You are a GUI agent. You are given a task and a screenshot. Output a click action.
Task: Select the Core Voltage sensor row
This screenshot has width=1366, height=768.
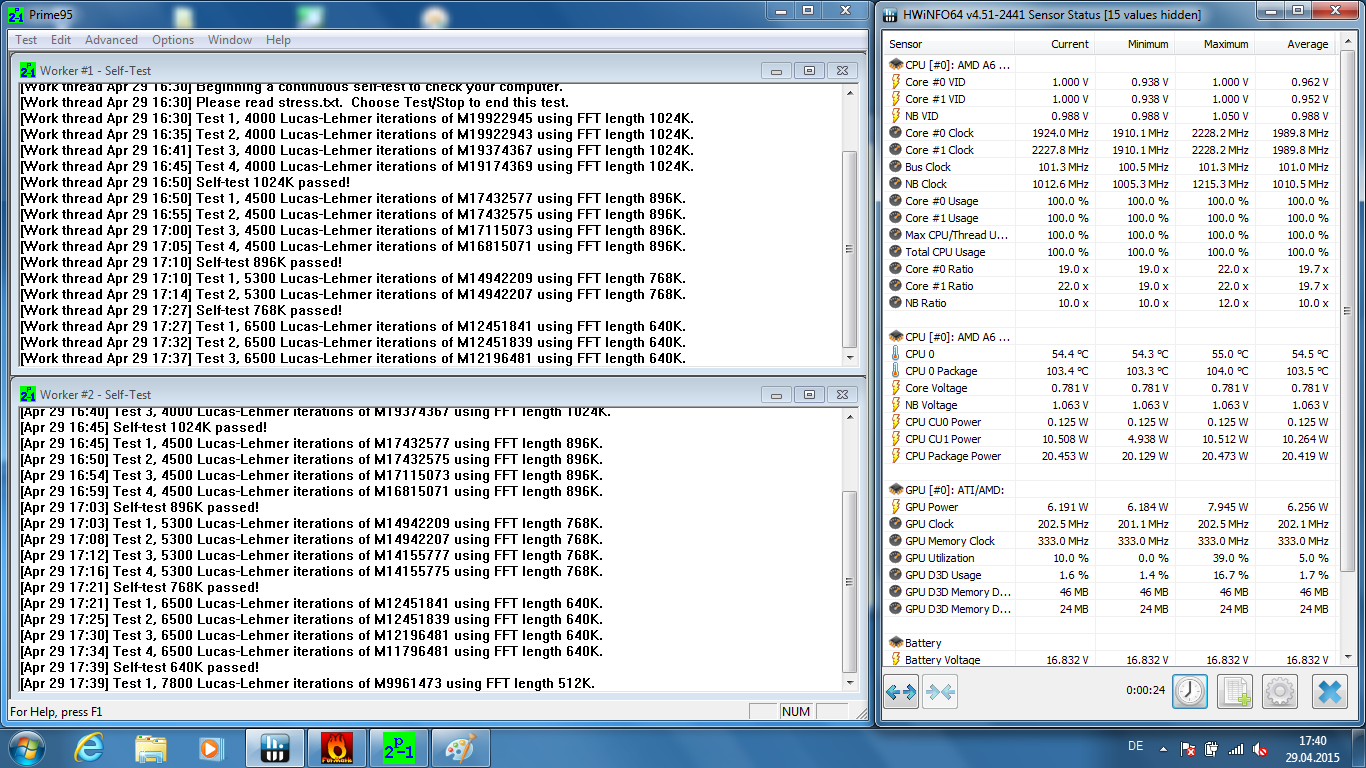pos(1111,388)
